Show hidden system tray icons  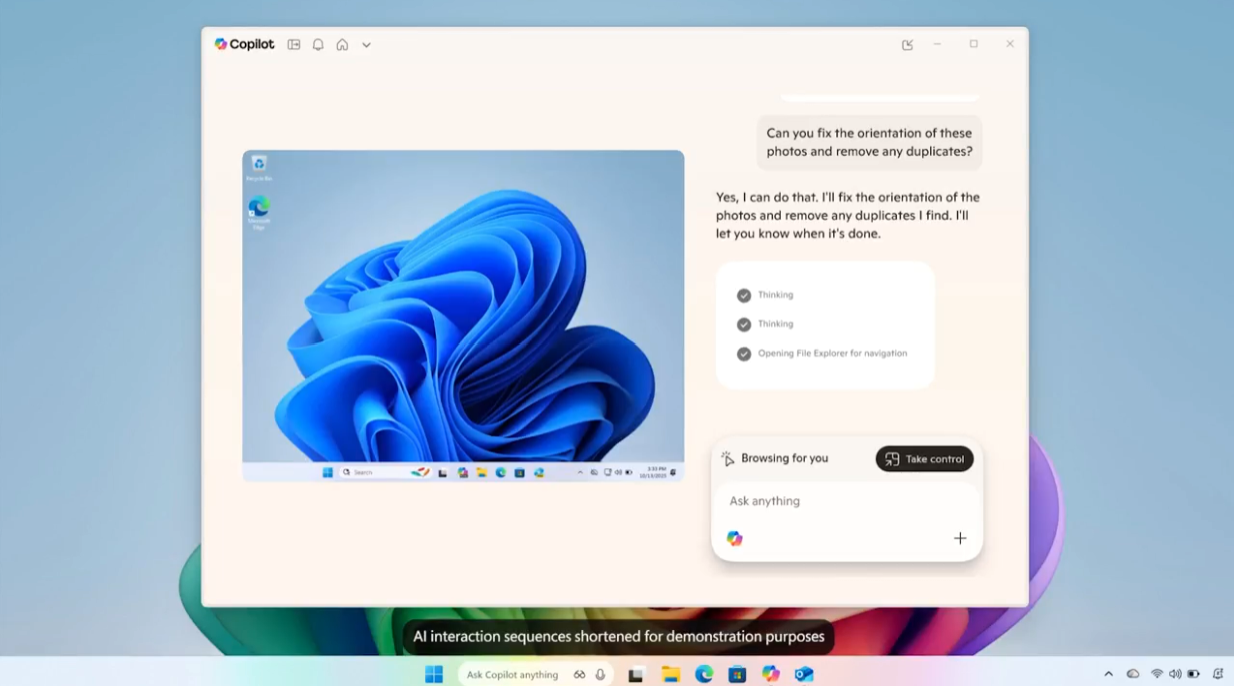(x=1108, y=675)
